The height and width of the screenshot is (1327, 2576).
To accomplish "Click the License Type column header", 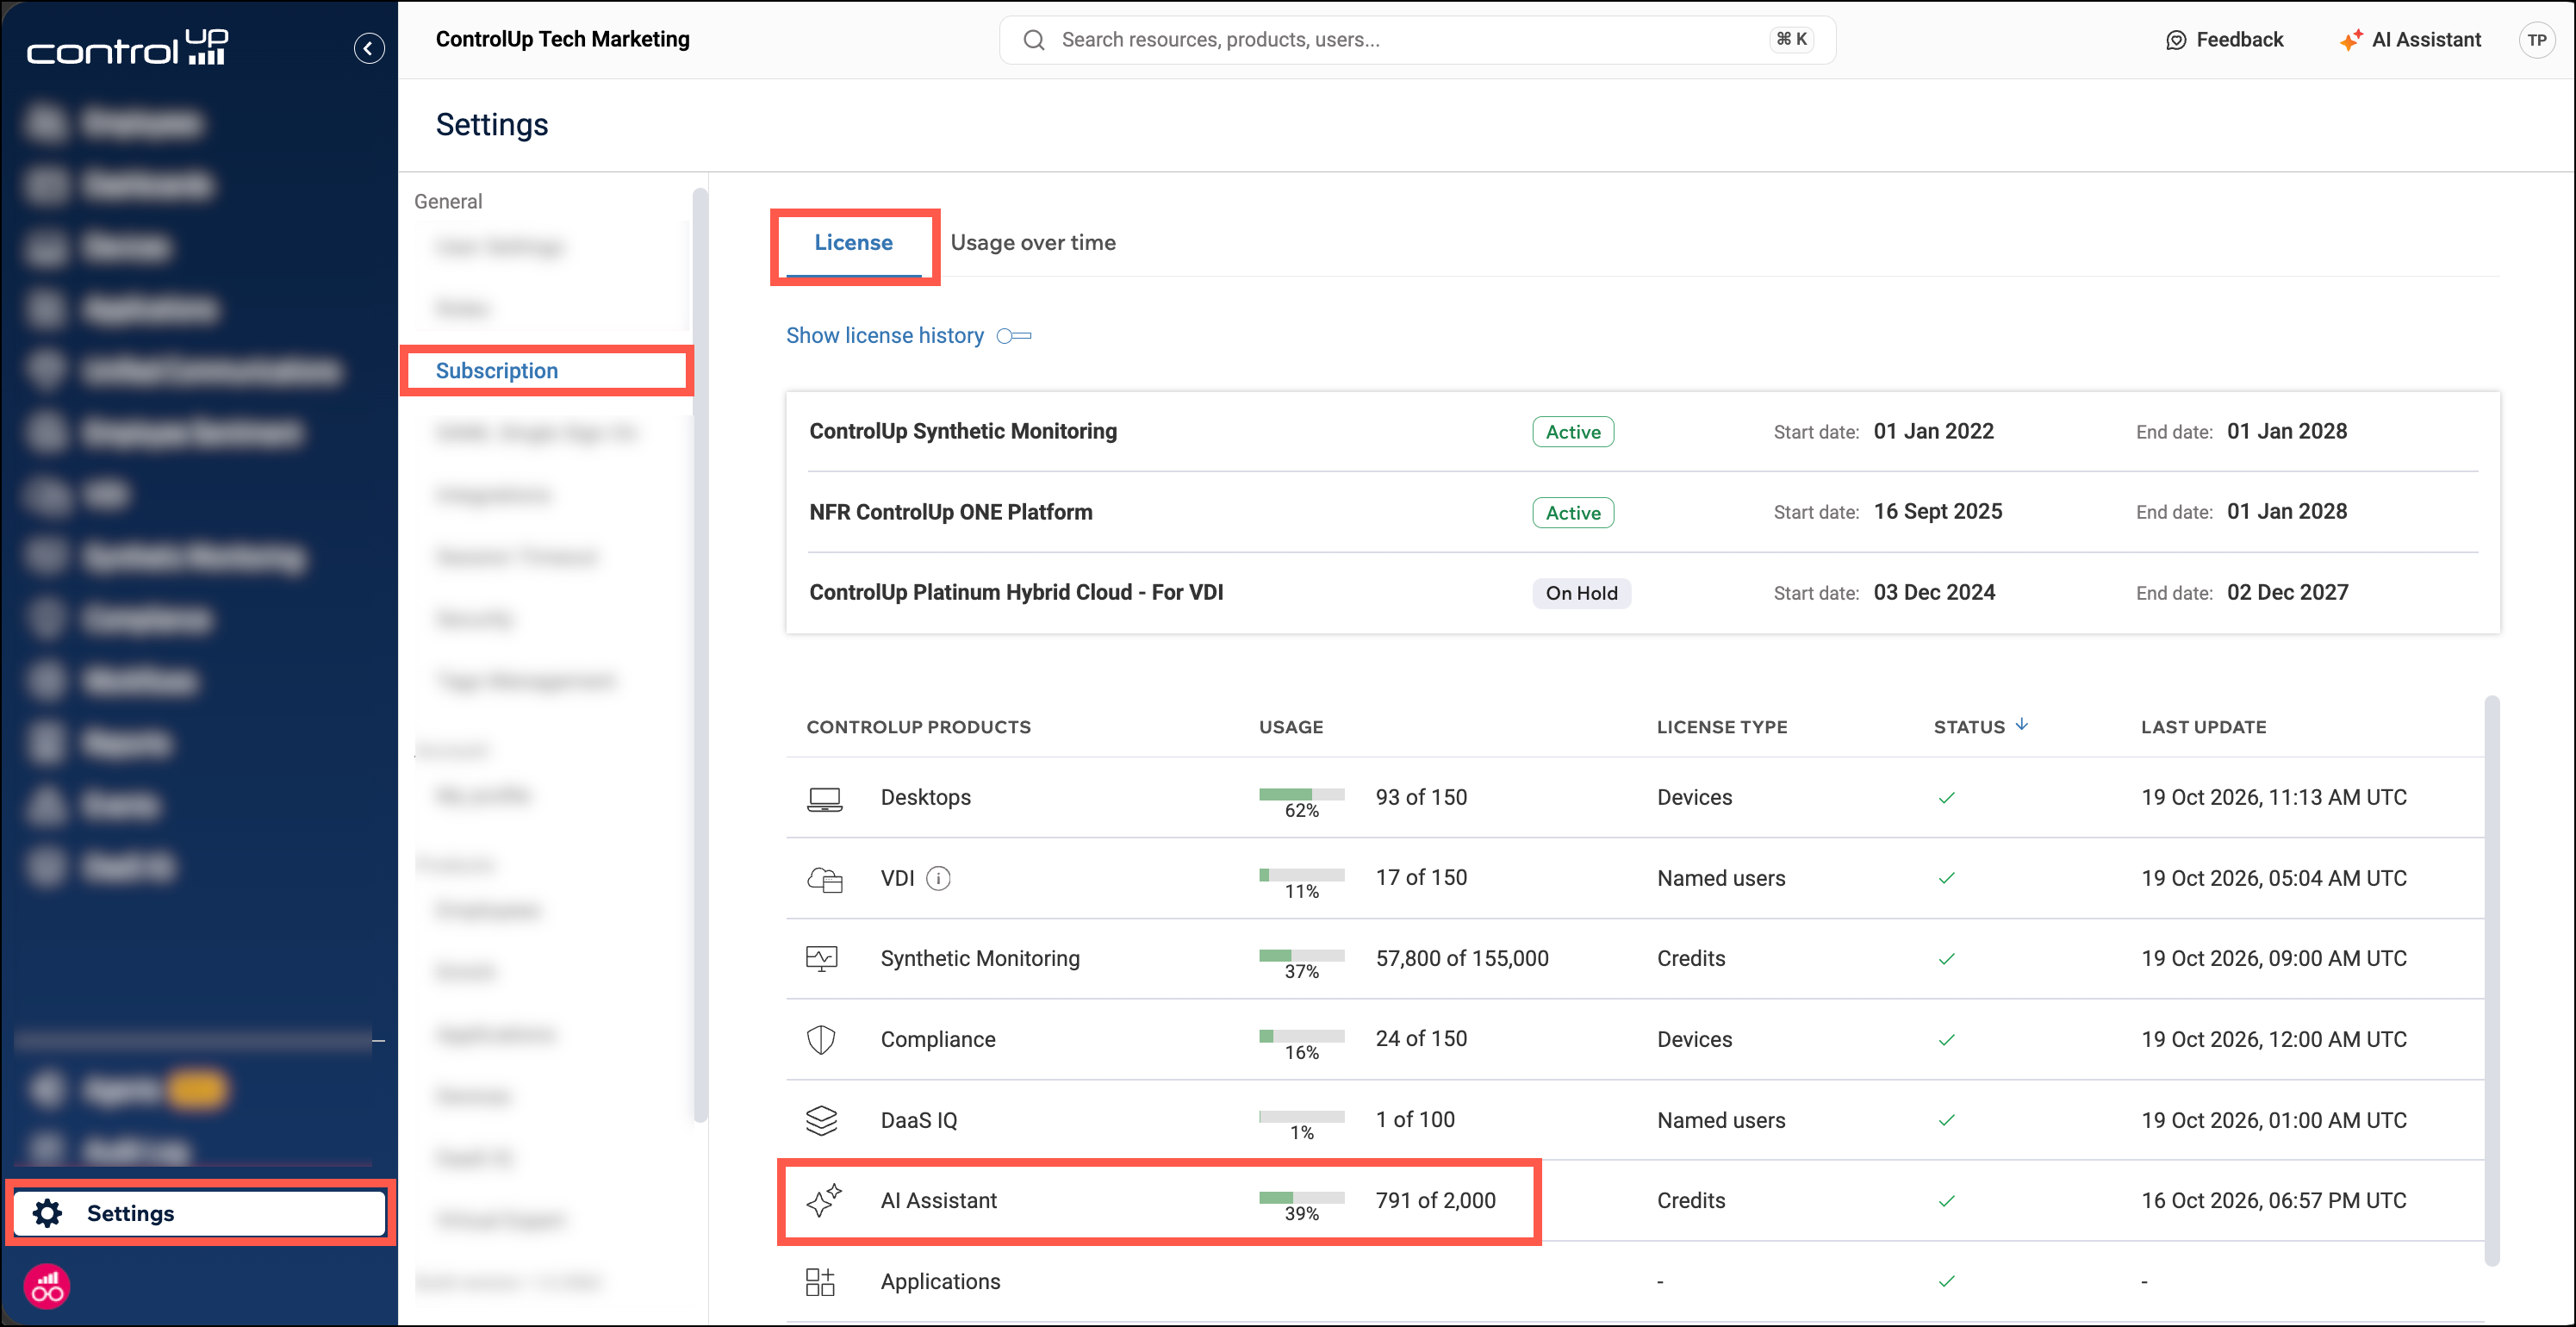I will (x=1722, y=727).
